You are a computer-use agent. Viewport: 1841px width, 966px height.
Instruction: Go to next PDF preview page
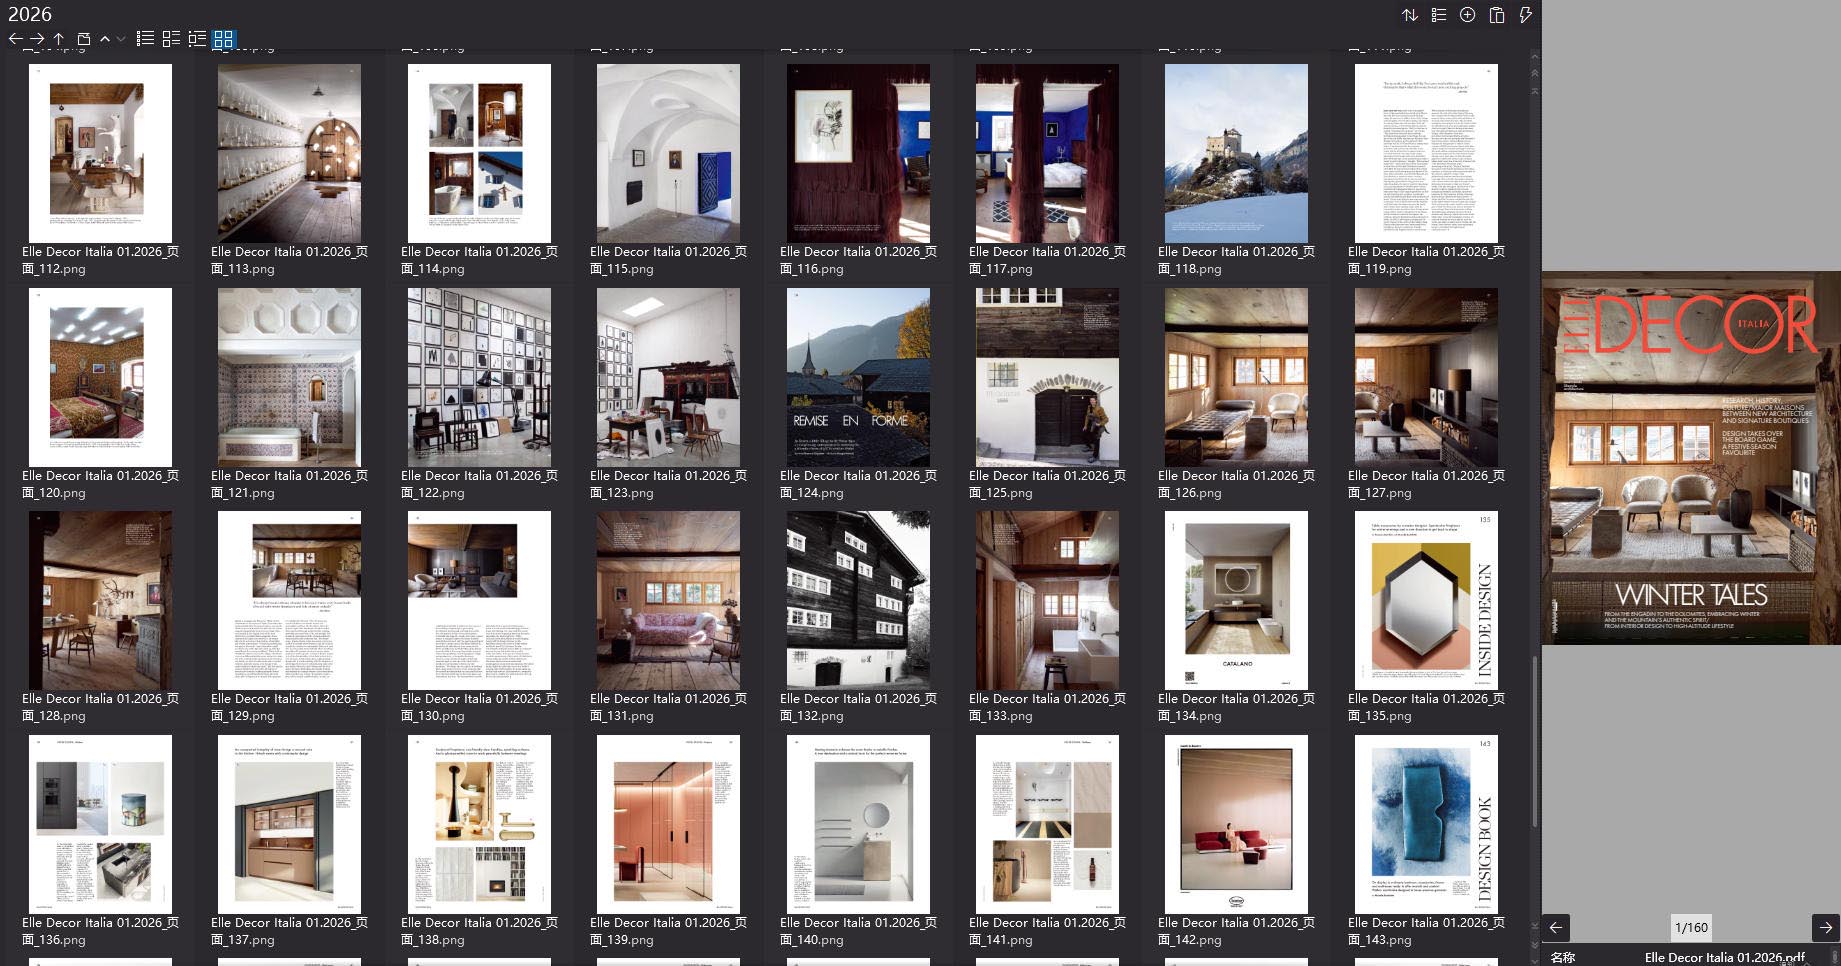click(1825, 927)
